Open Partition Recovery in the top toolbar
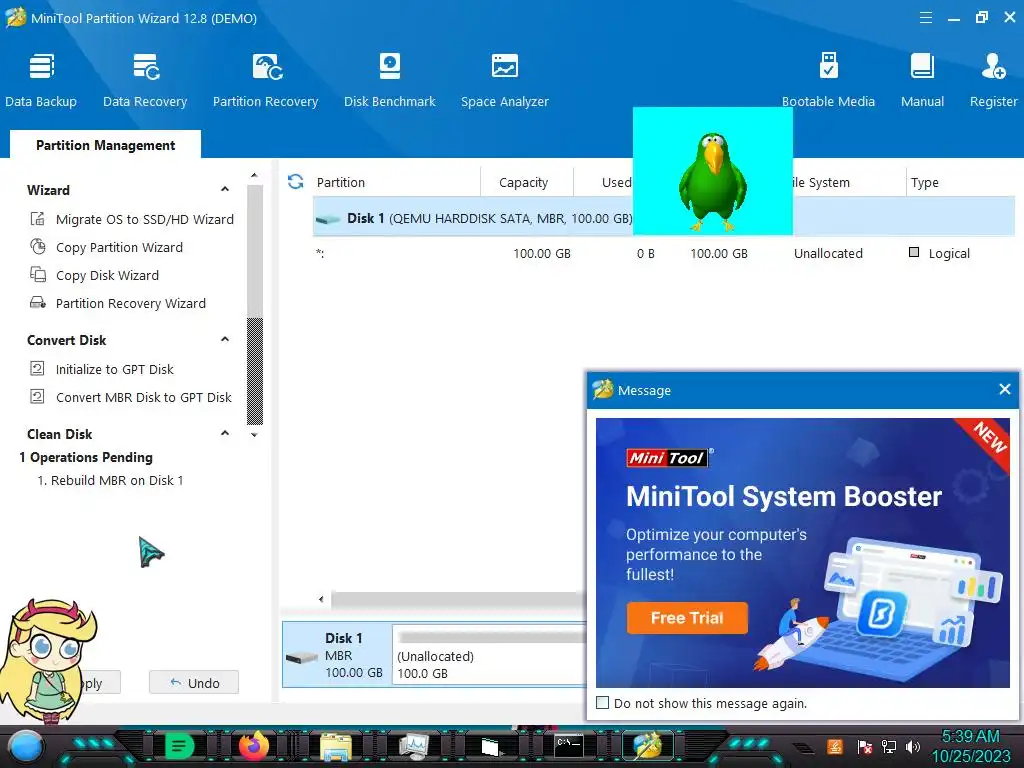 click(265, 80)
